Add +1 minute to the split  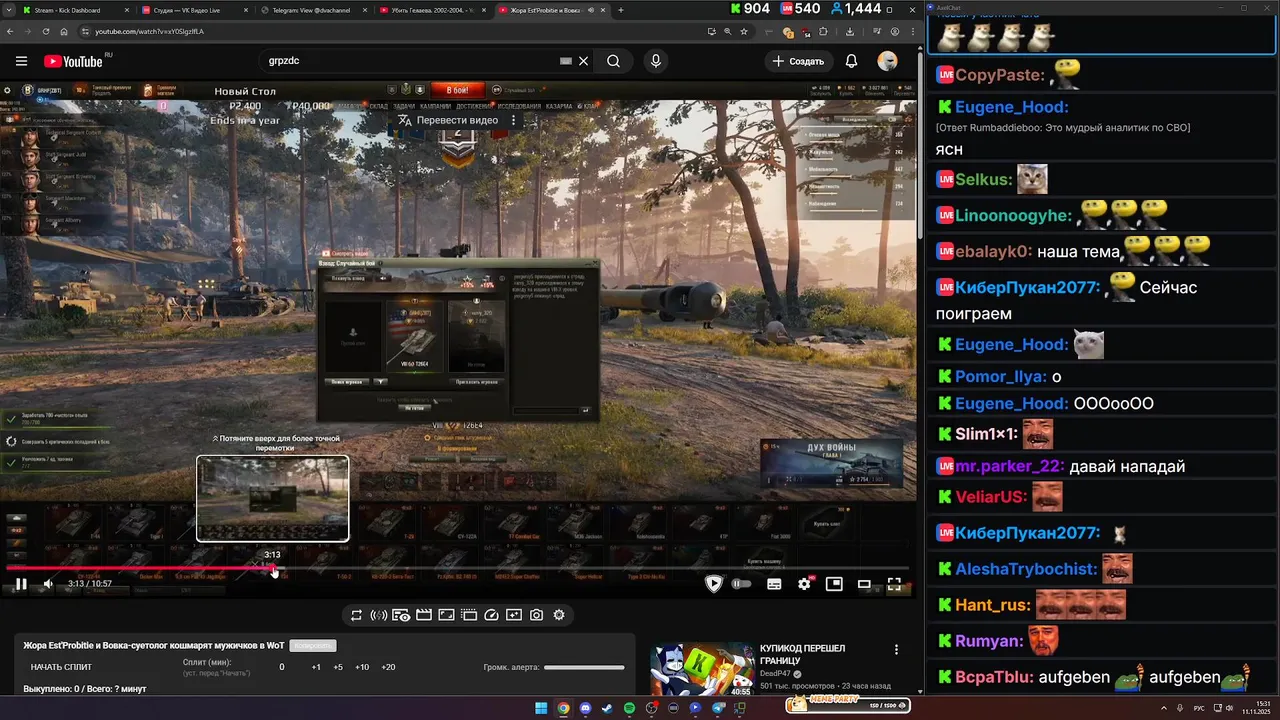coord(316,667)
